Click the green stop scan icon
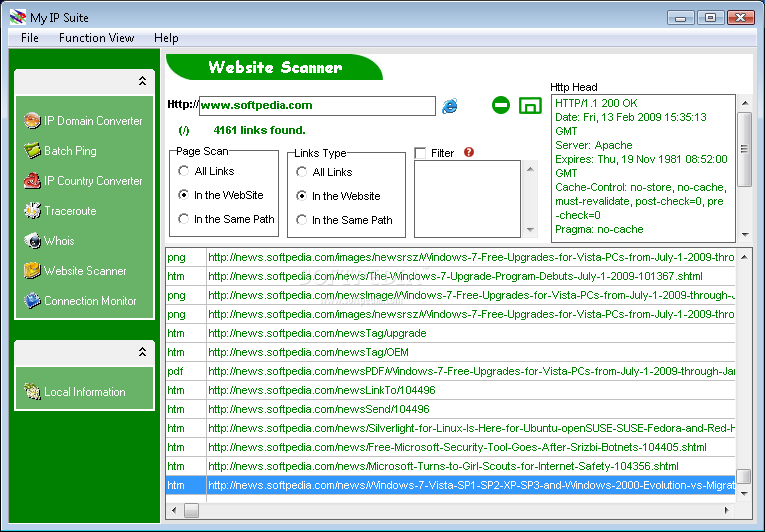The image size is (765, 532). click(501, 105)
